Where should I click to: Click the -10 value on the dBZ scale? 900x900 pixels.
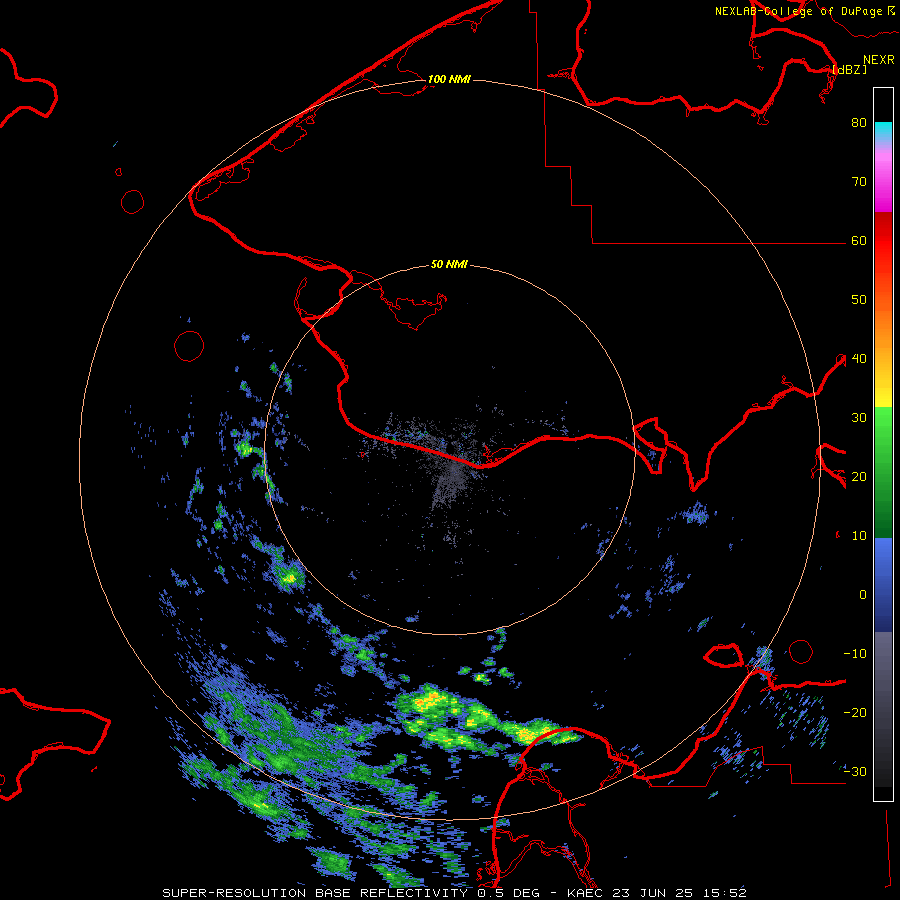coord(855,654)
